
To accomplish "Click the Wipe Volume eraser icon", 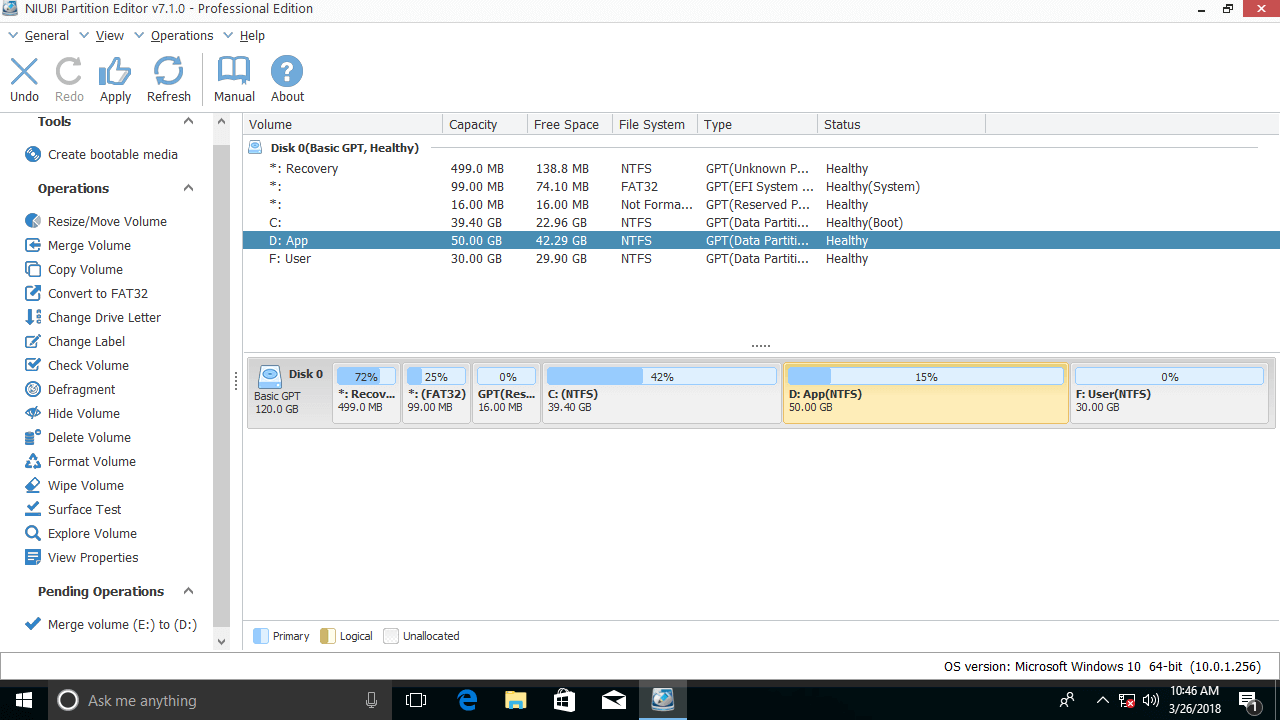I will pos(33,485).
